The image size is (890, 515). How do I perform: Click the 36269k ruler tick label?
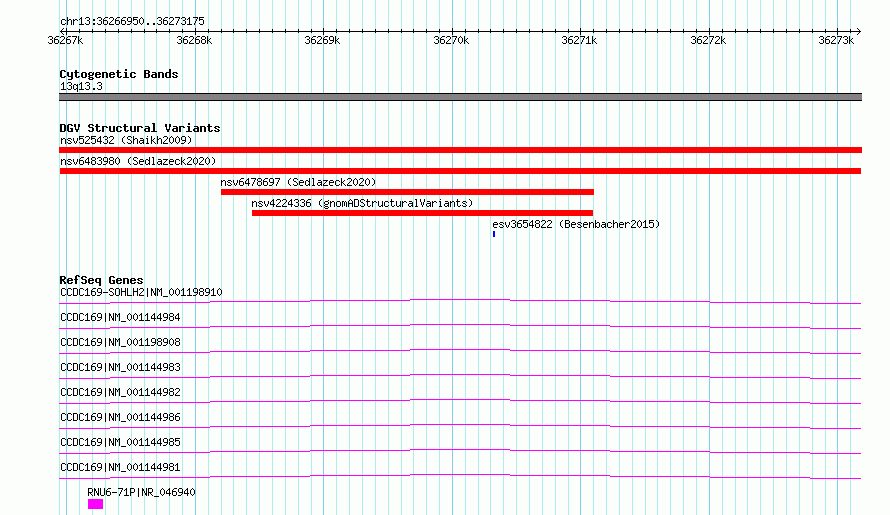point(322,40)
